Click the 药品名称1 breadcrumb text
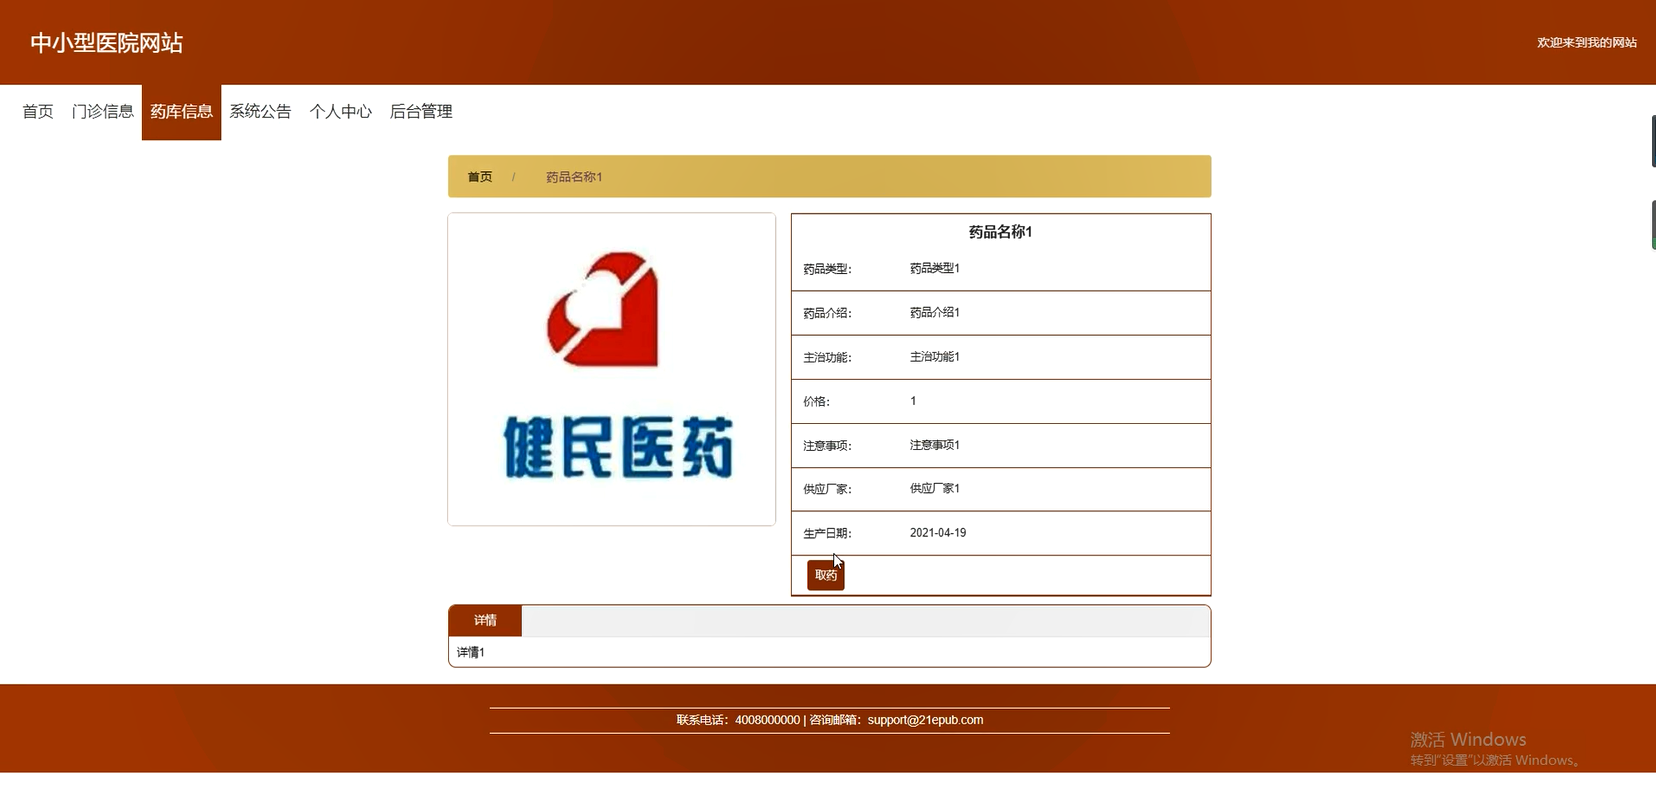 (574, 177)
